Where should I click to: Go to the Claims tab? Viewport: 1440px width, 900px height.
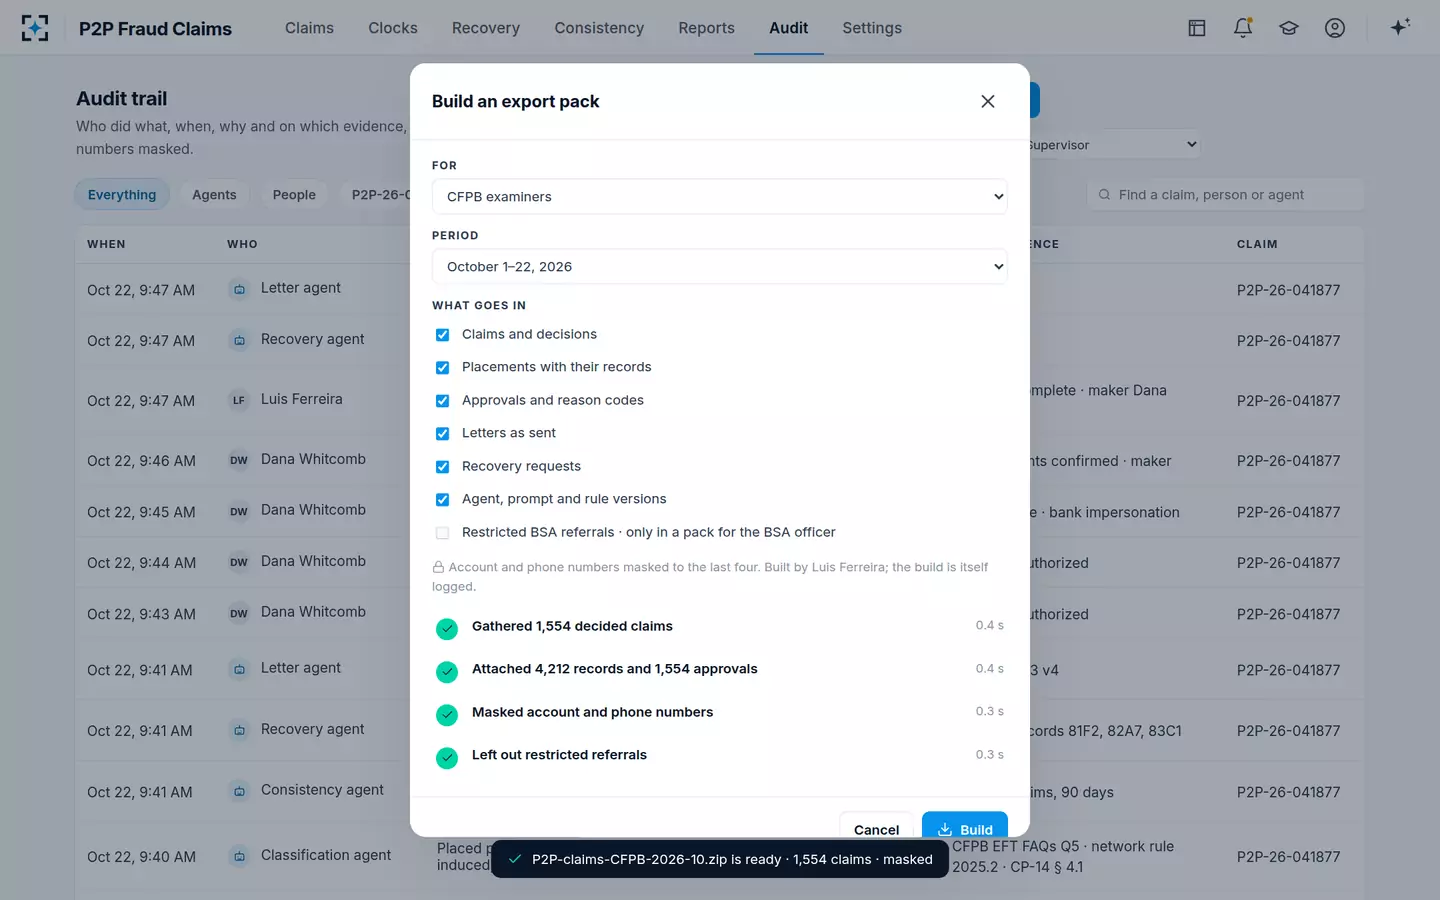(309, 28)
